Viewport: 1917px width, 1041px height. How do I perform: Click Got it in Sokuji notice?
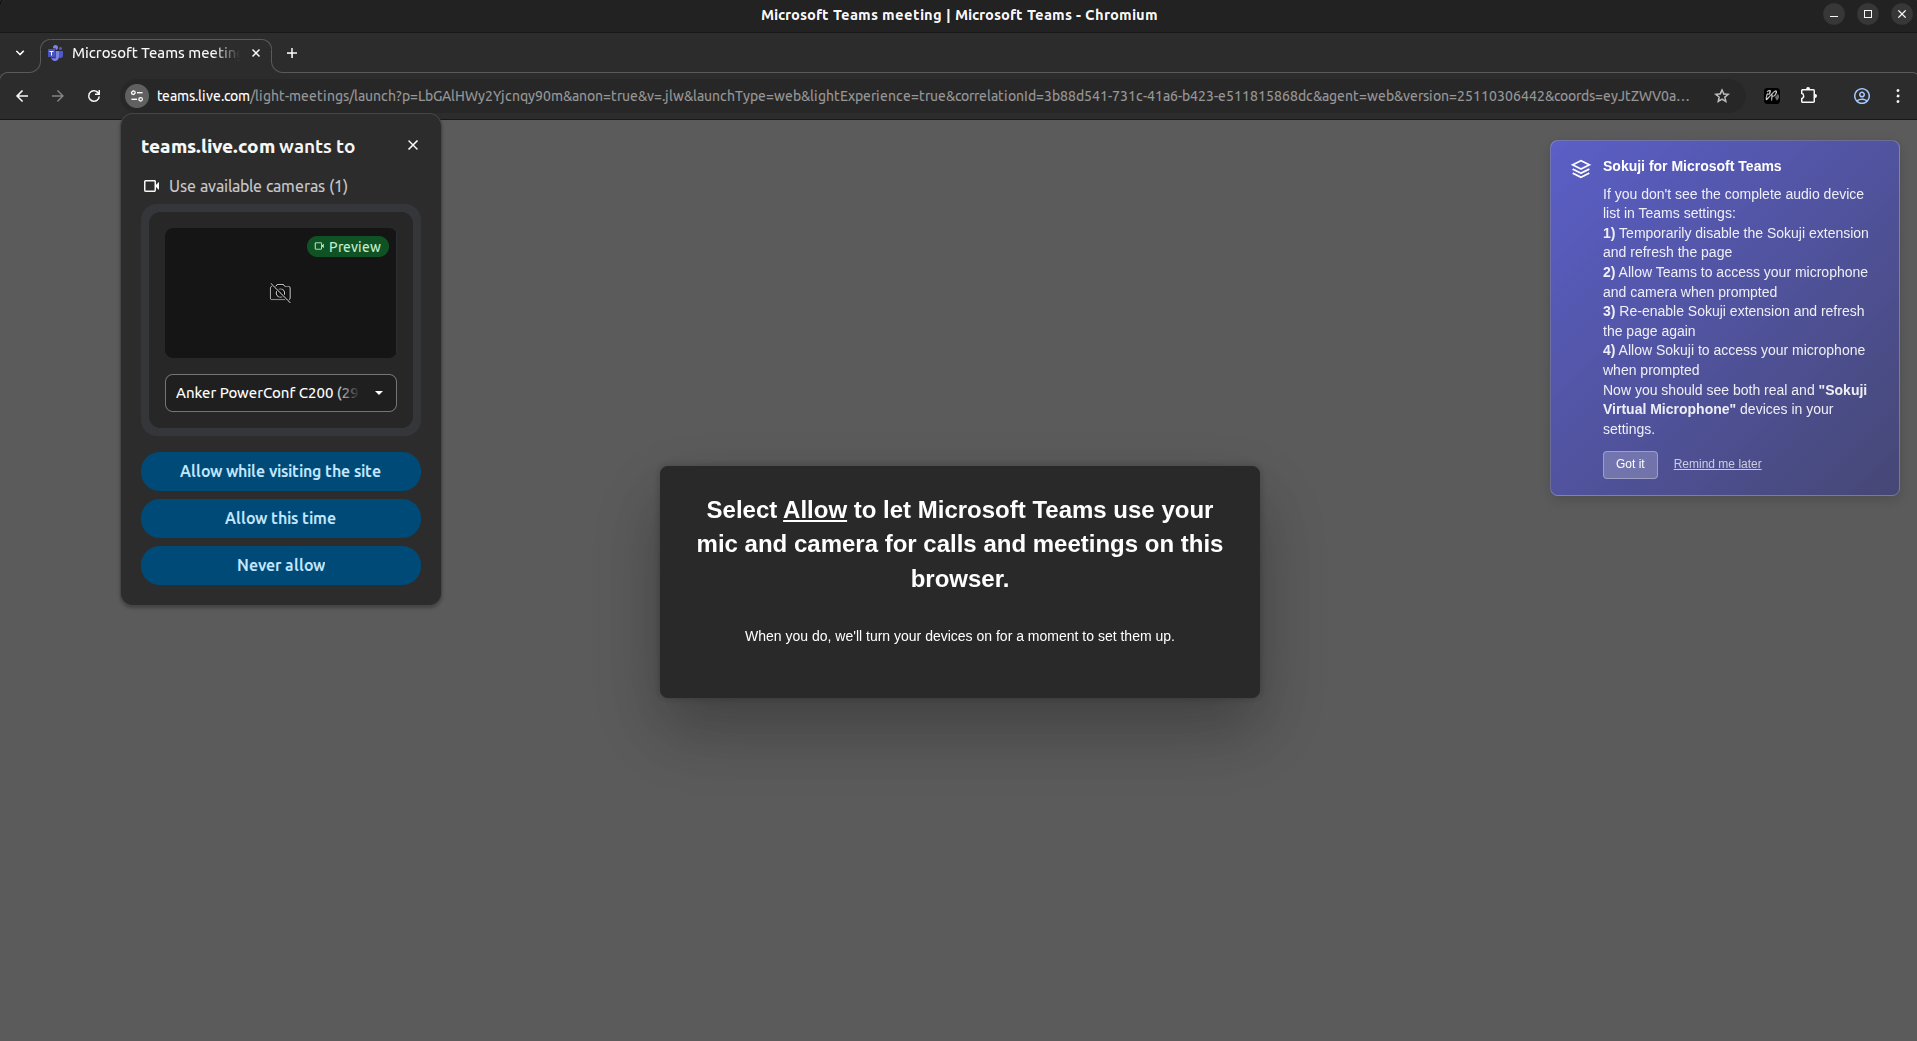click(x=1630, y=464)
